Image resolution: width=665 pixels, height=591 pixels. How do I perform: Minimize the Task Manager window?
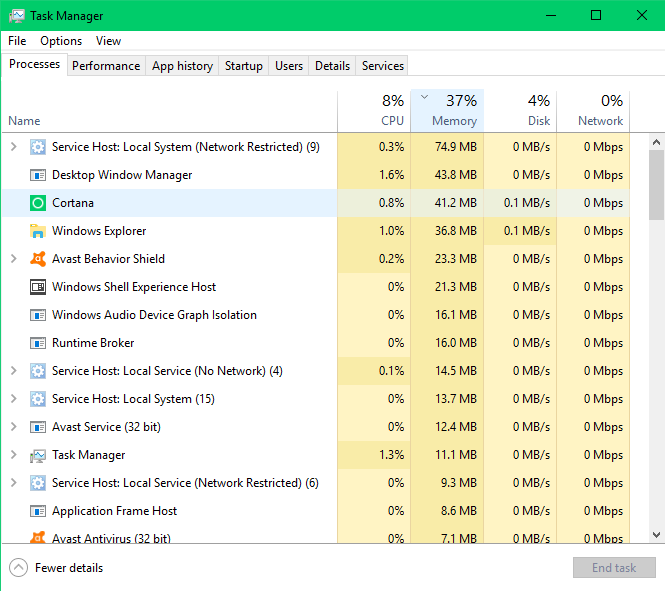pyautogui.click(x=550, y=16)
